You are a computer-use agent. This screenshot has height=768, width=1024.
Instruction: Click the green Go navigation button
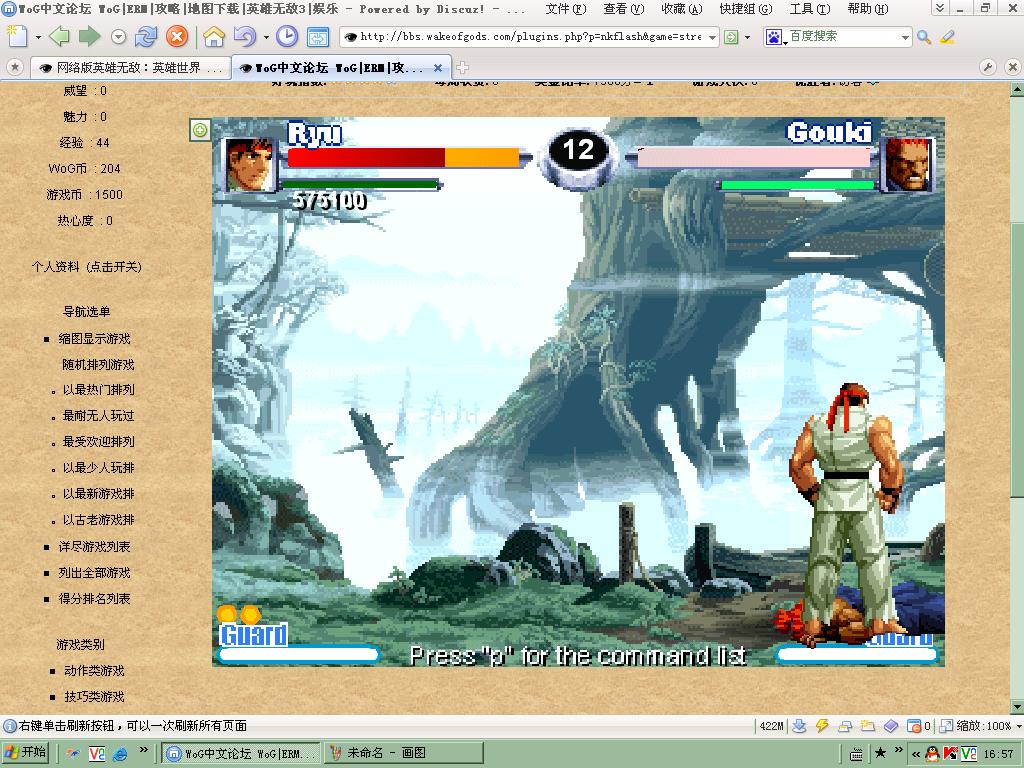tap(731, 37)
